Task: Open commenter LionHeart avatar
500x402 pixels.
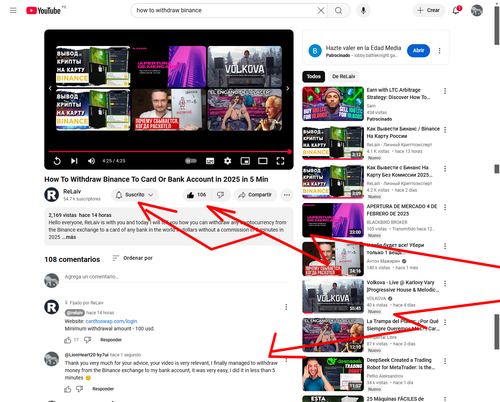Action: [x=52, y=359]
